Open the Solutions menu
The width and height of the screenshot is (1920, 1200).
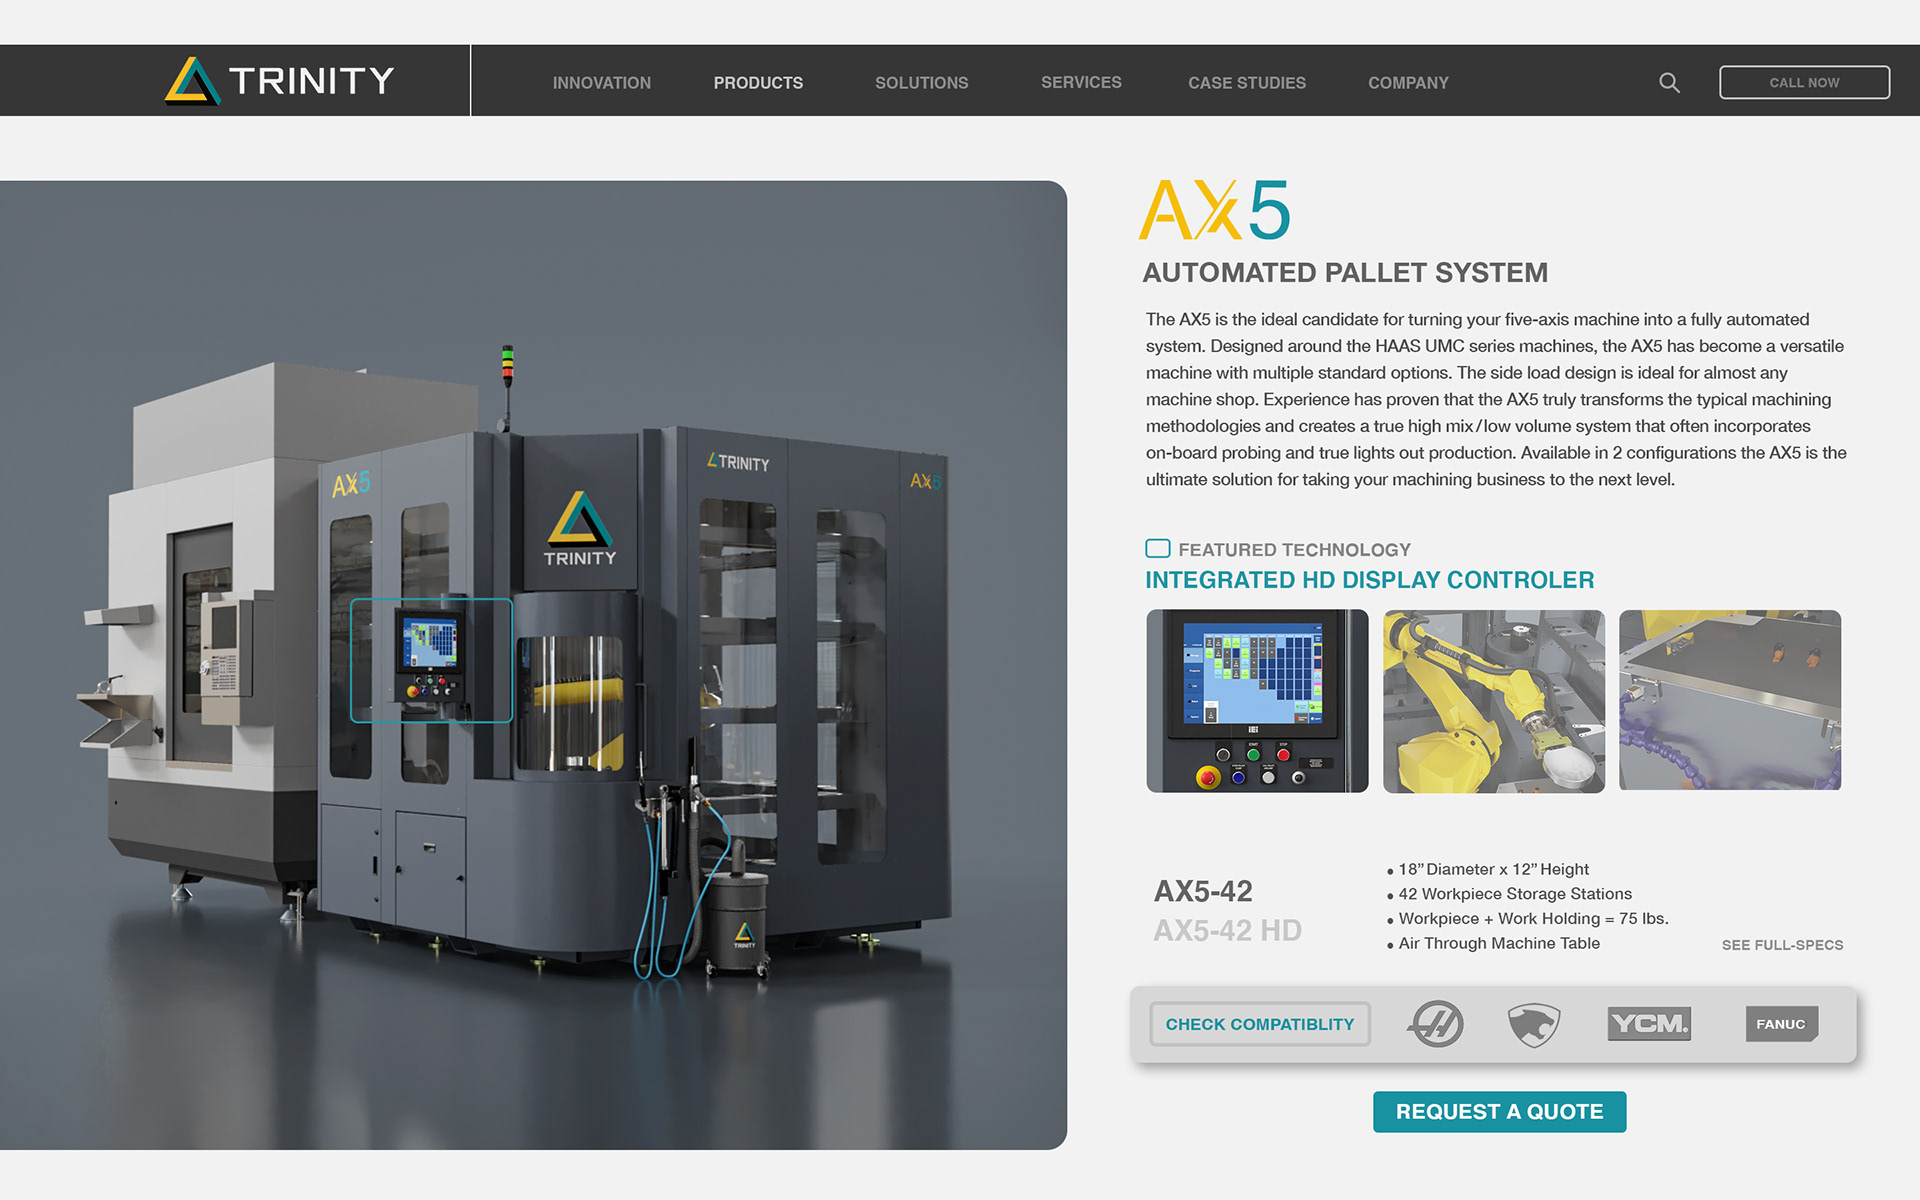pyautogui.click(x=921, y=83)
